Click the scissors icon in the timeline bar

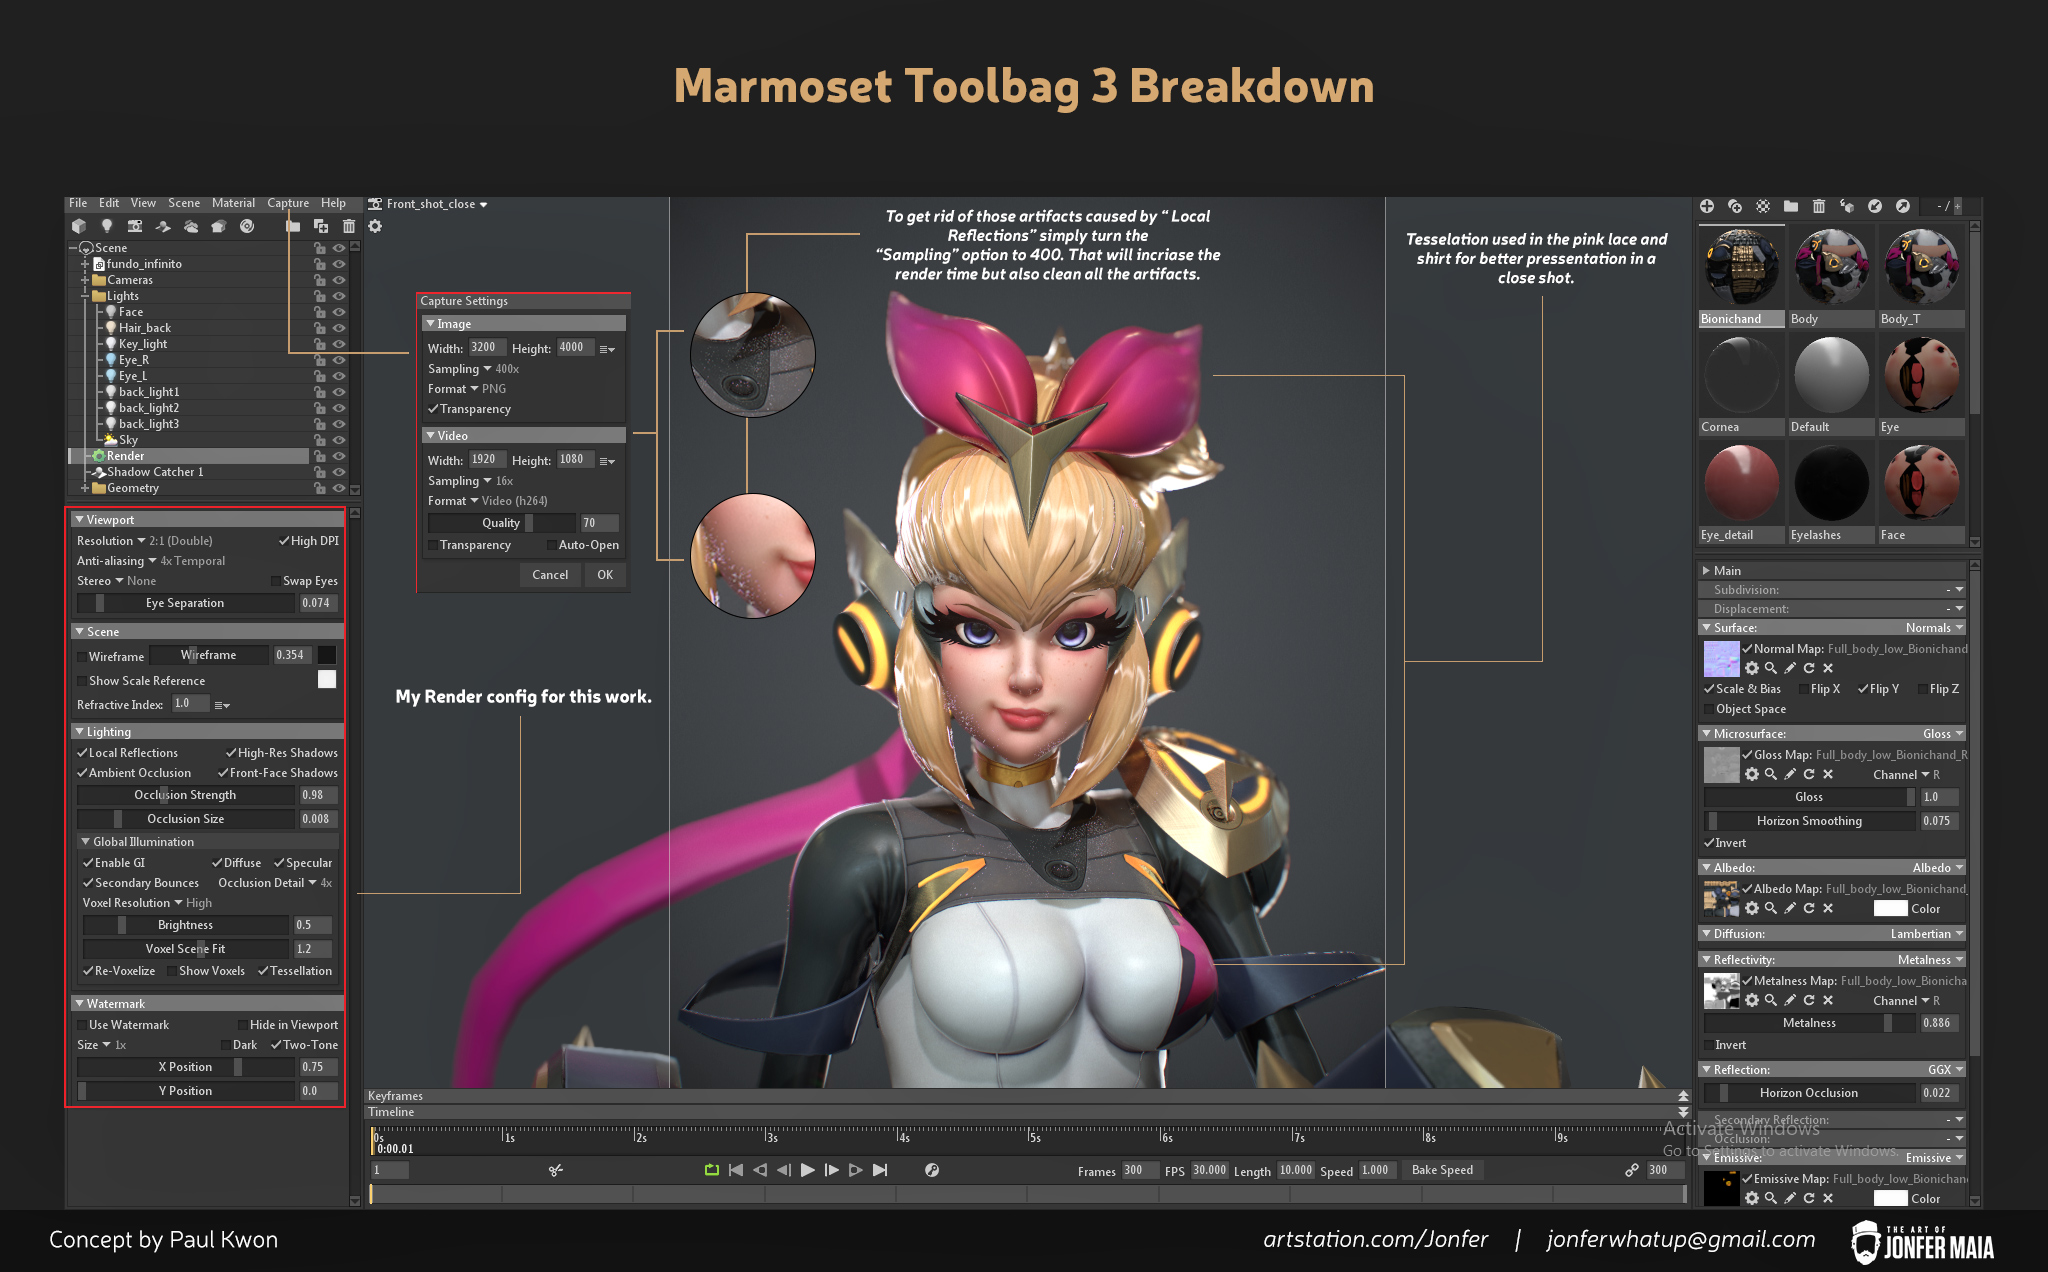coord(556,1170)
